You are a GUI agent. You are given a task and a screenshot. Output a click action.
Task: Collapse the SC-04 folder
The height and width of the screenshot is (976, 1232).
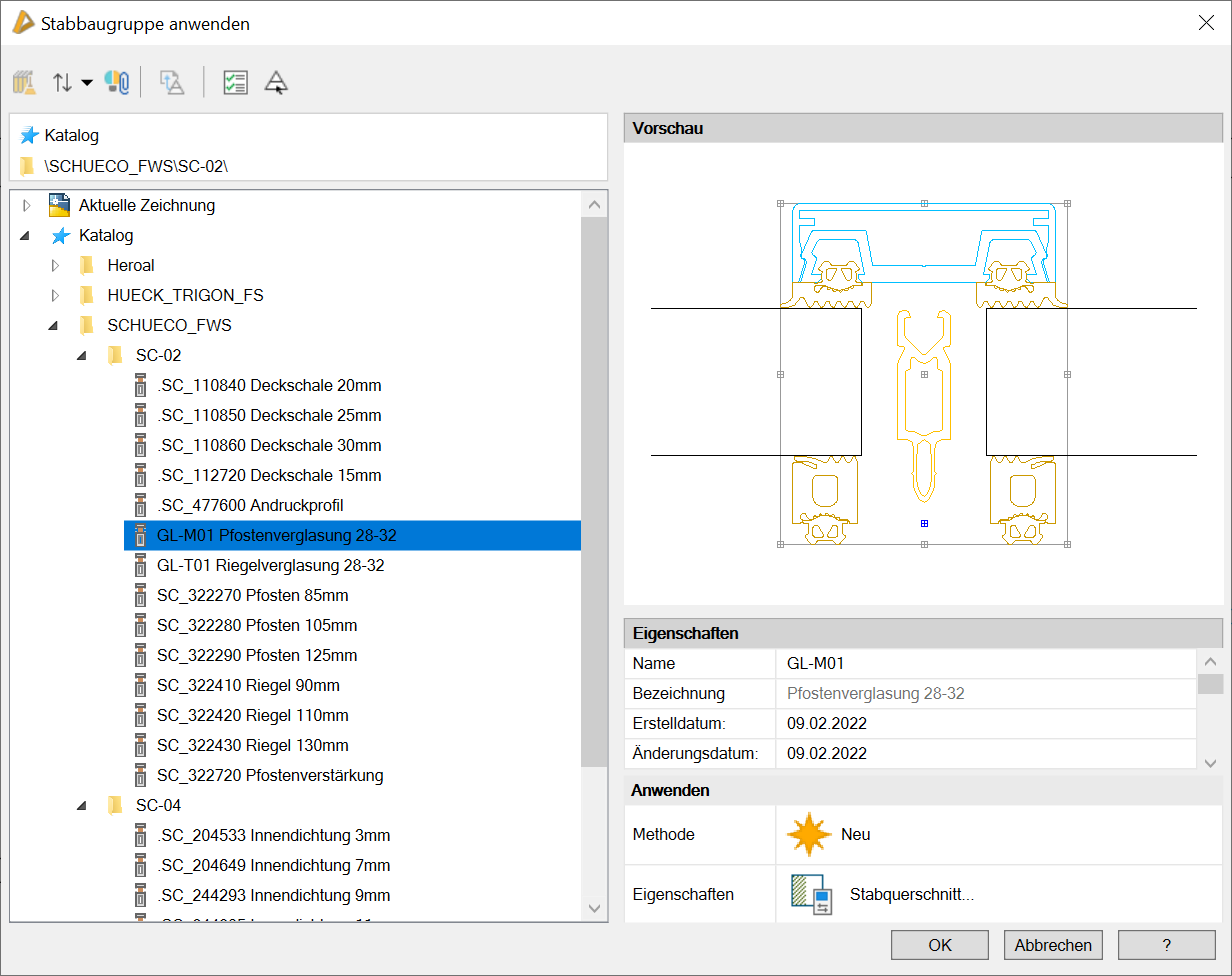tap(82, 806)
